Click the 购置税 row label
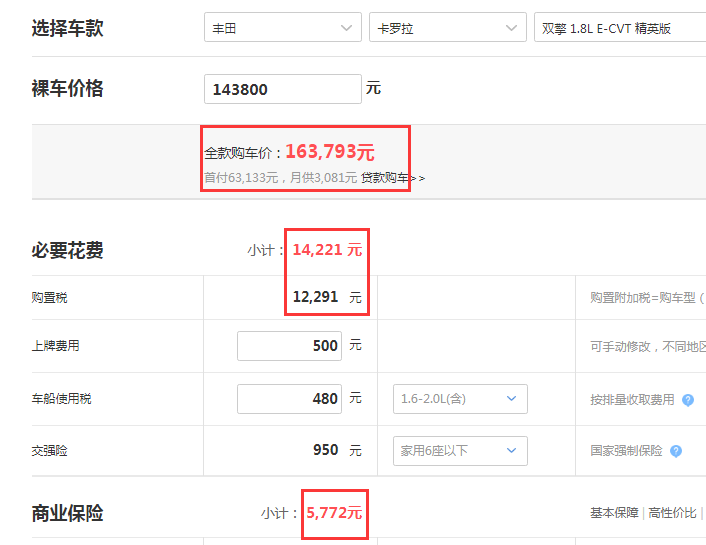Image resolution: width=706 pixels, height=545 pixels. click(50, 297)
